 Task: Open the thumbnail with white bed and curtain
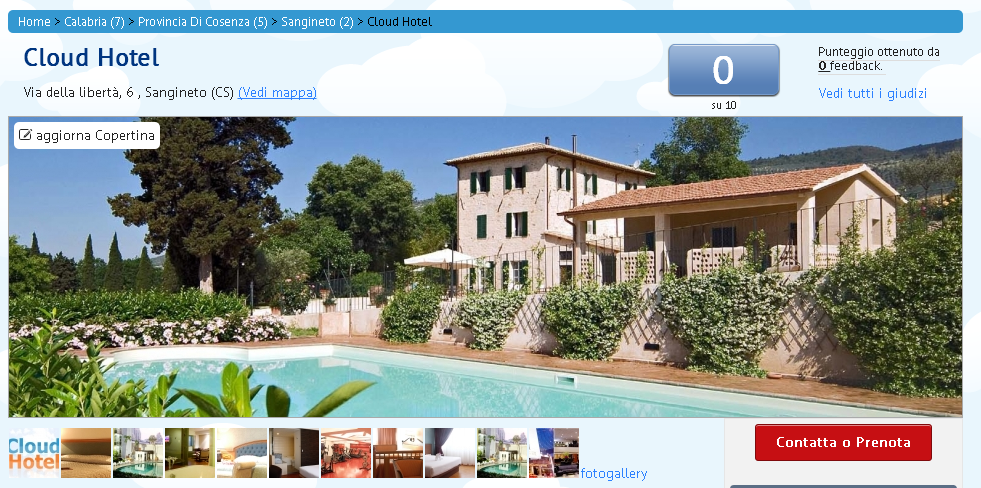[450, 453]
